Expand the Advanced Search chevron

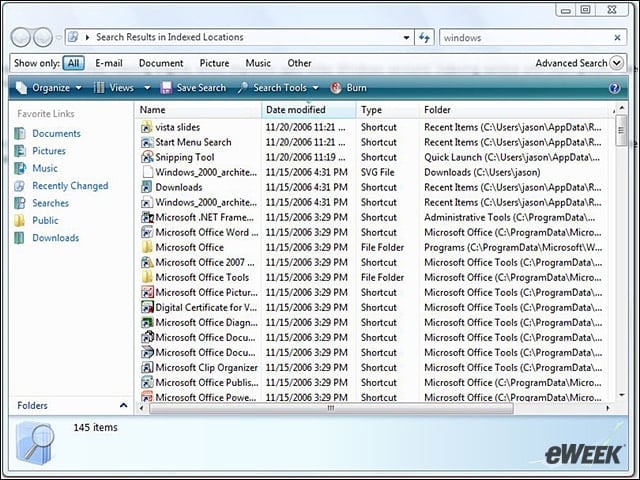616,63
